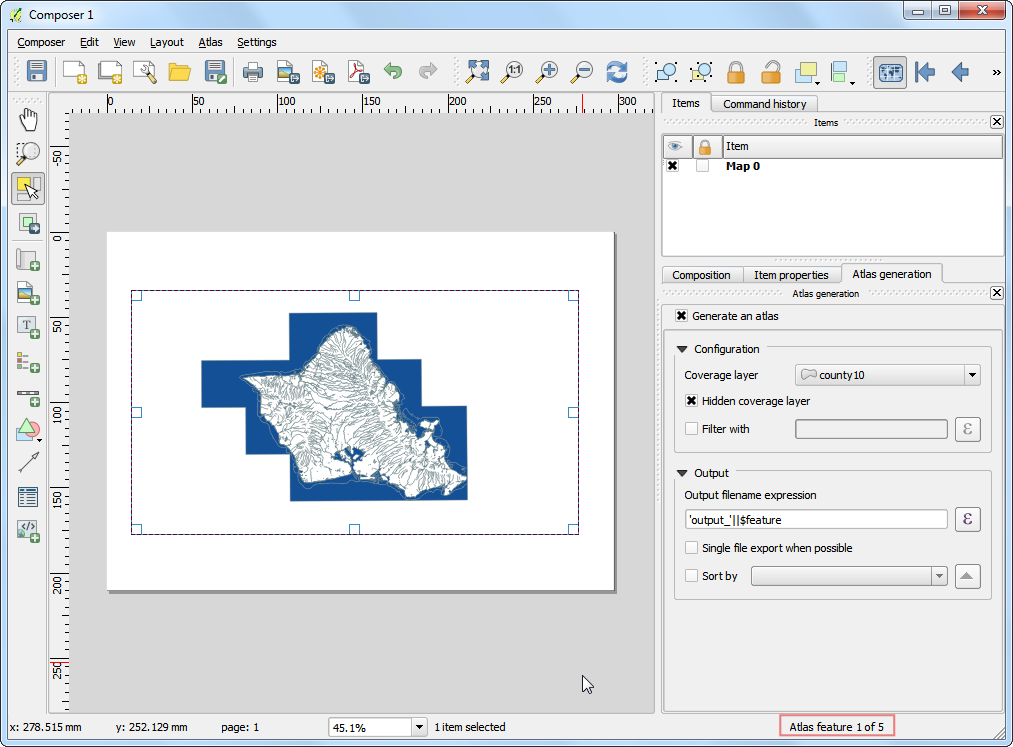Export composition as PDF icon
The height and width of the screenshot is (747, 1013).
point(357,72)
